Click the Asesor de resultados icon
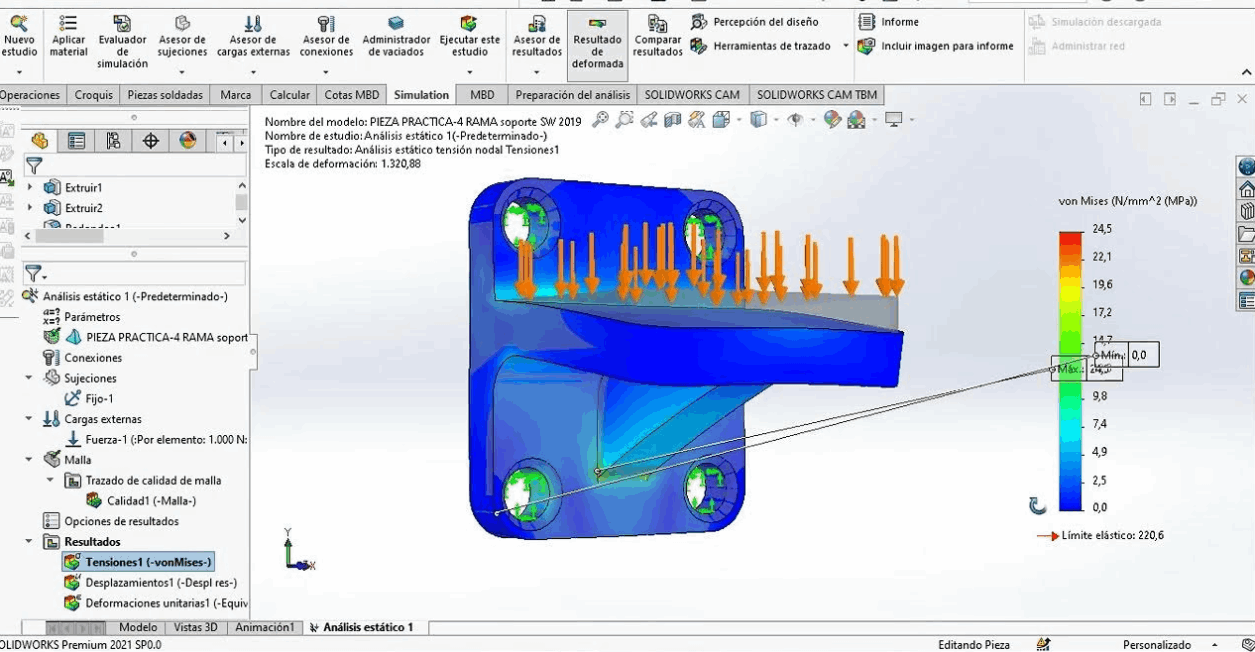 pos(537,24)
